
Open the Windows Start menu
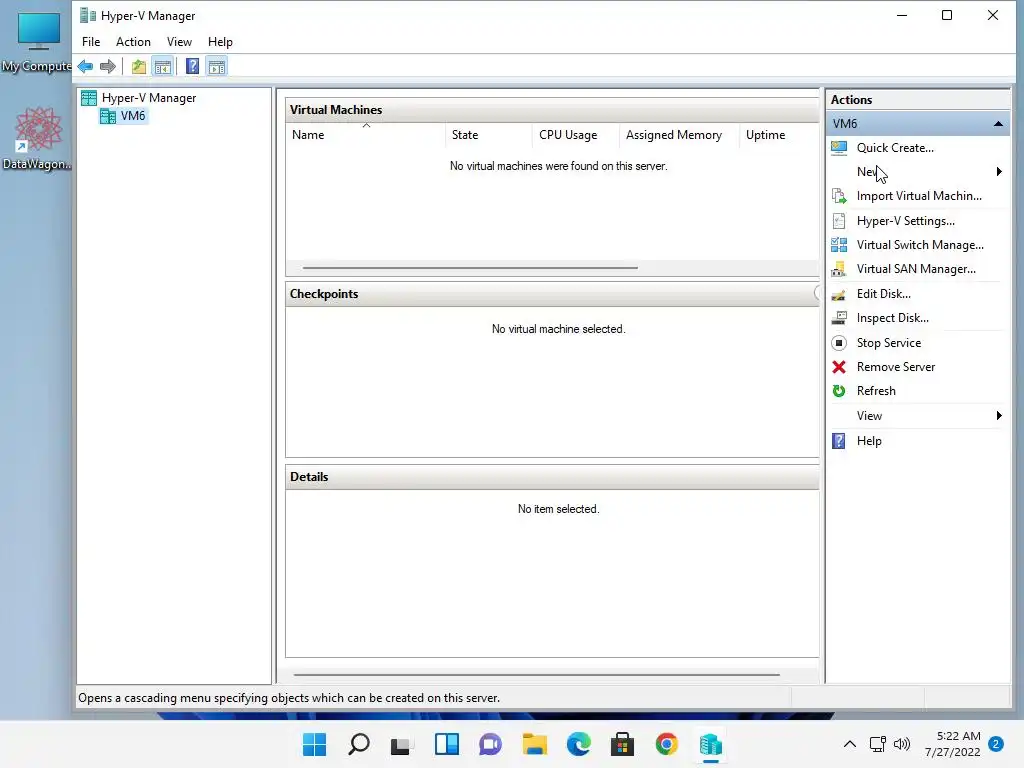coord(315,744)
